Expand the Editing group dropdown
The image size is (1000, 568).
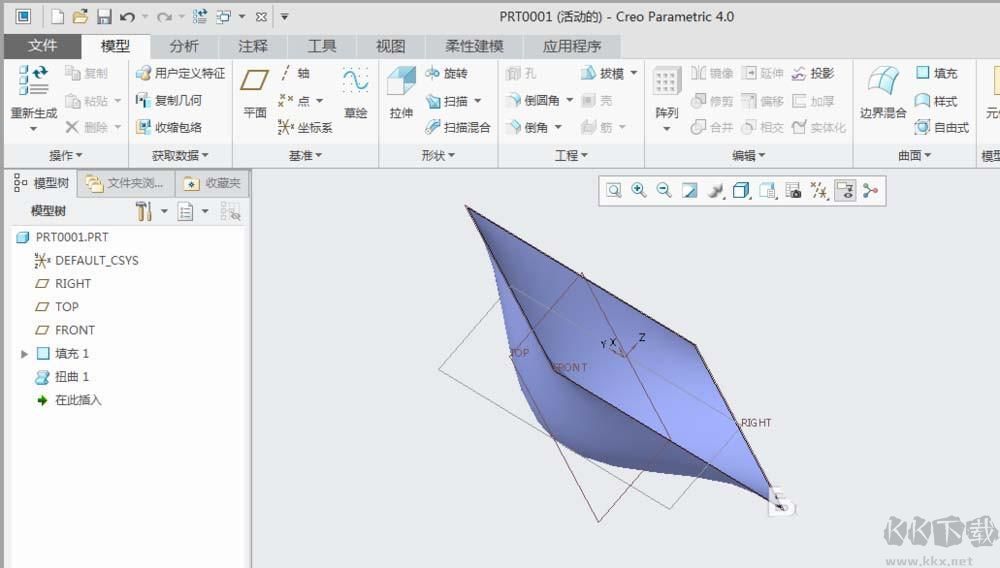click(x=748, y=155)
